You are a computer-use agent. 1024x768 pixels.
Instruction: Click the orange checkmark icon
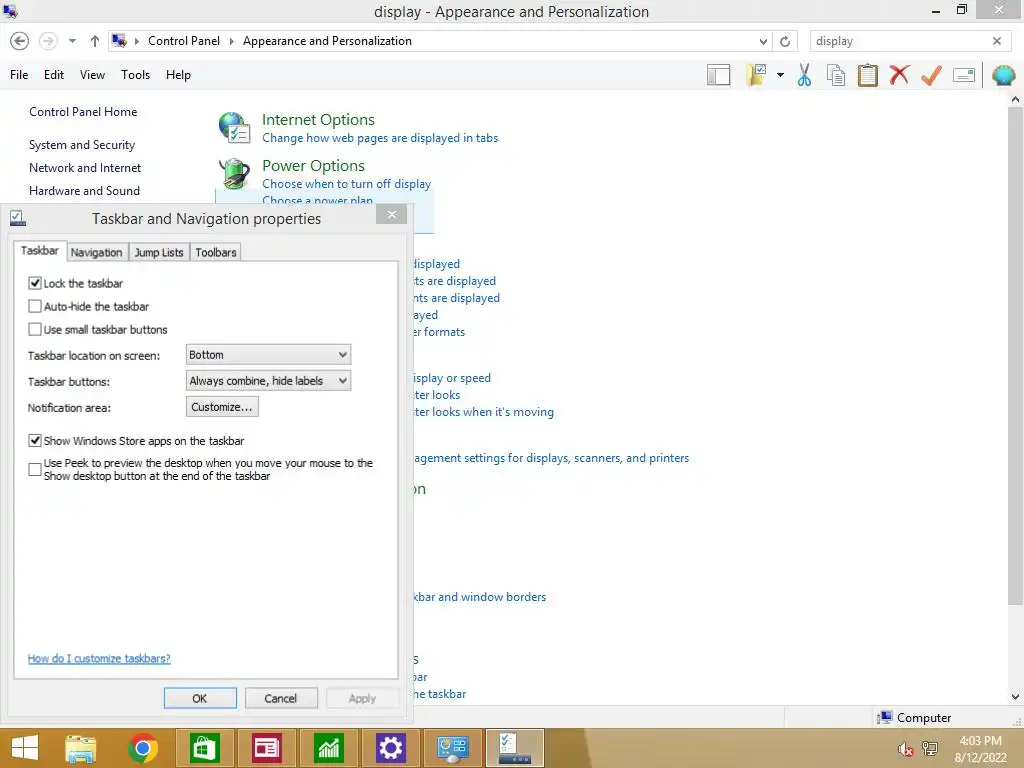coord(931,75)
